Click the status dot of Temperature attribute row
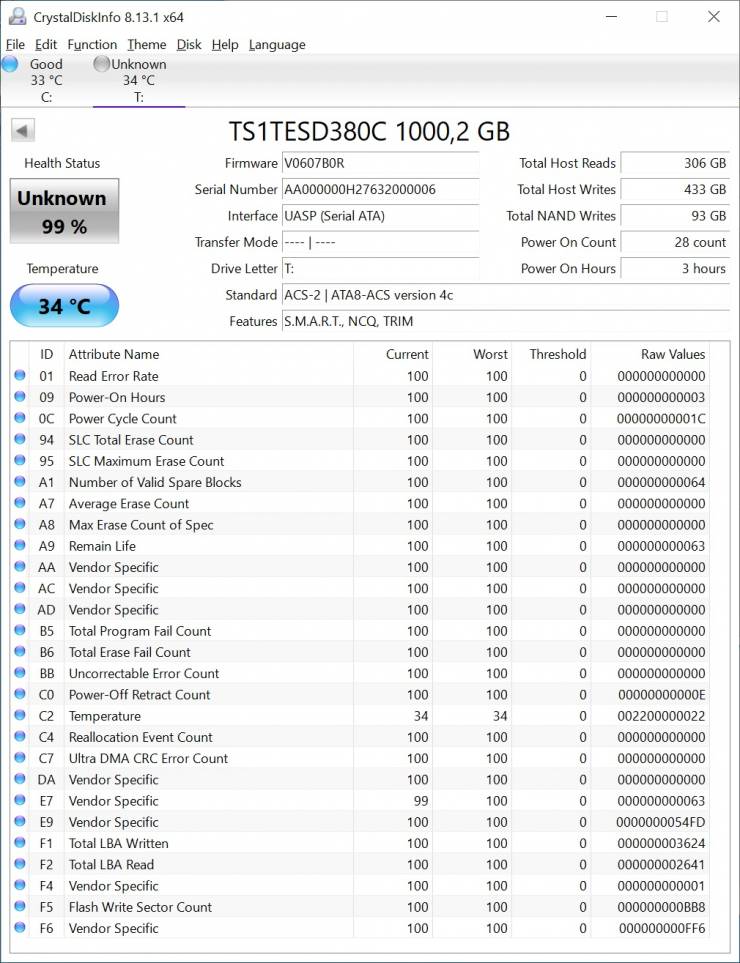This screenshot has width=740, height=963. [20, 715]
